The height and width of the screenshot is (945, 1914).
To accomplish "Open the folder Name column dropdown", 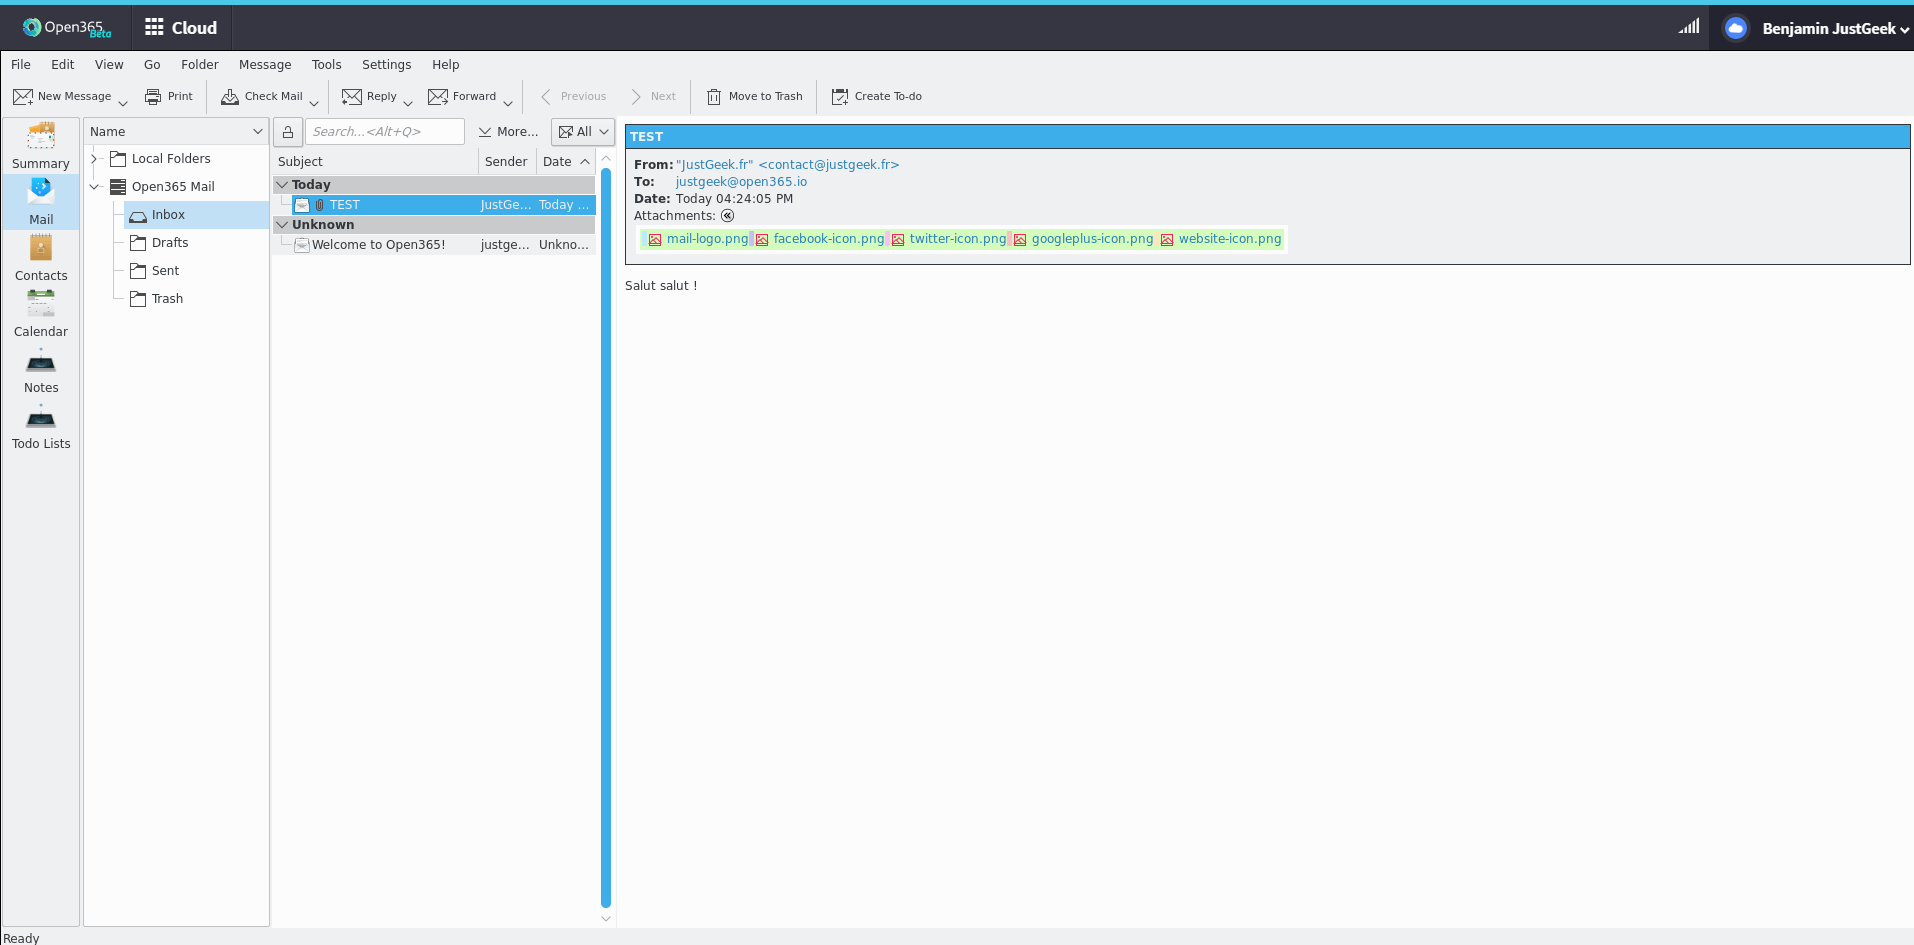I will coord(258,131).
